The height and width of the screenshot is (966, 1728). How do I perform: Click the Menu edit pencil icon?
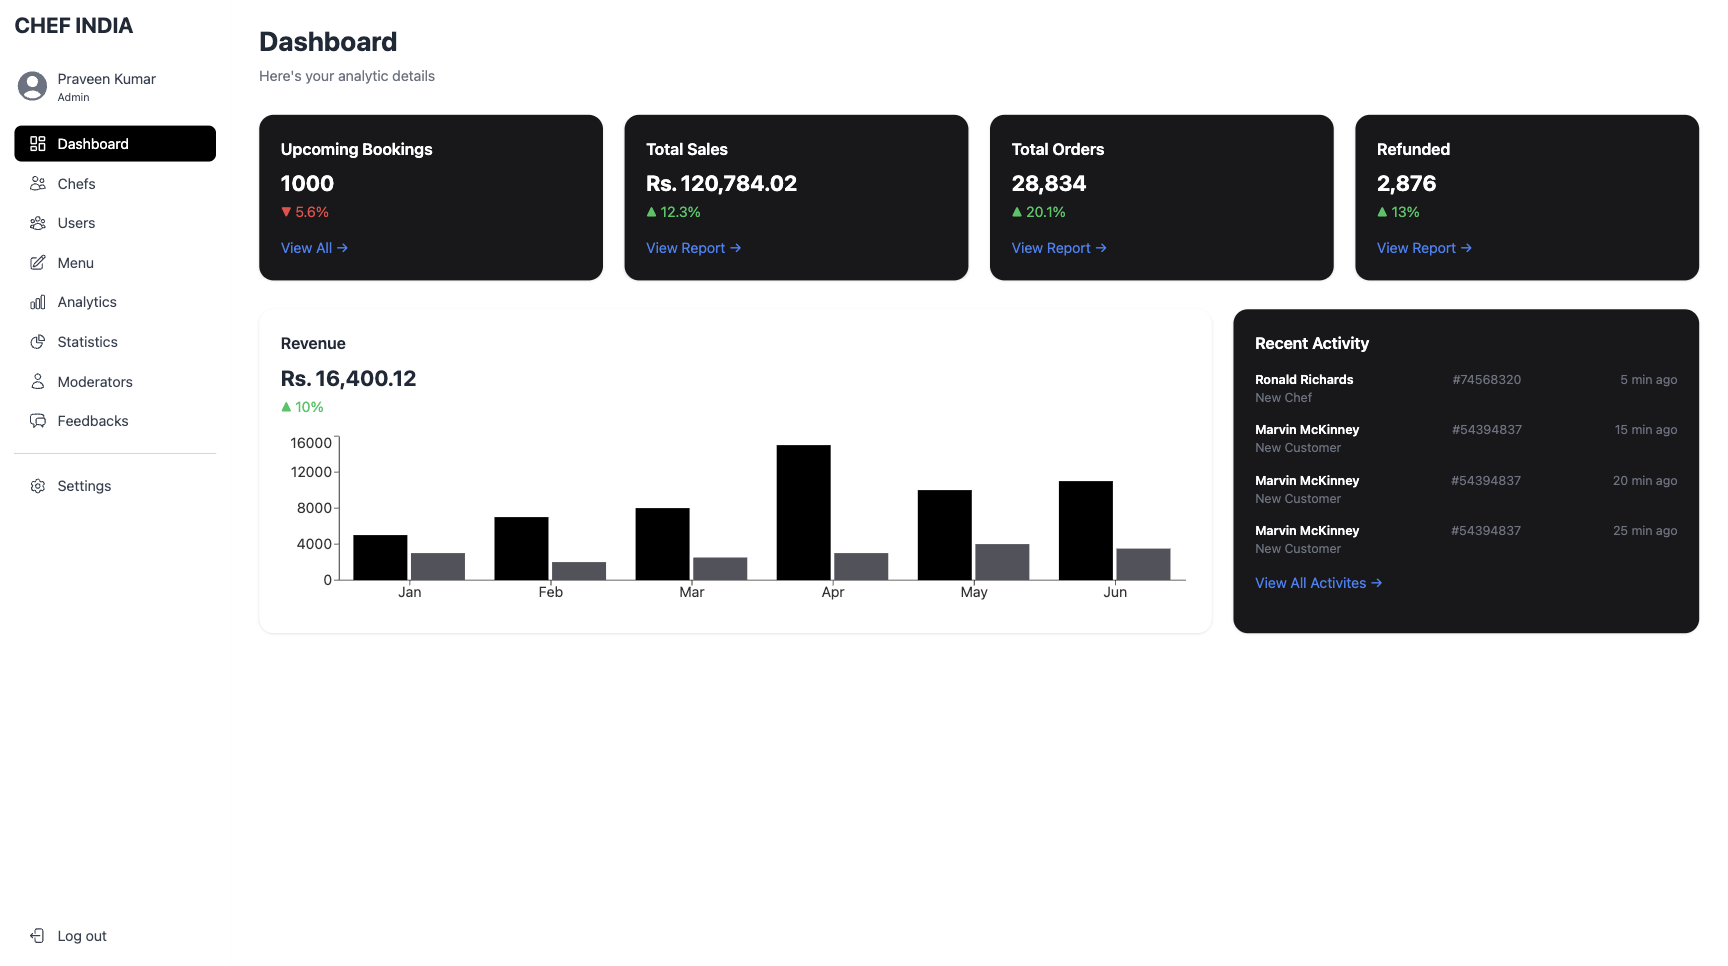(x=38, y=263)
